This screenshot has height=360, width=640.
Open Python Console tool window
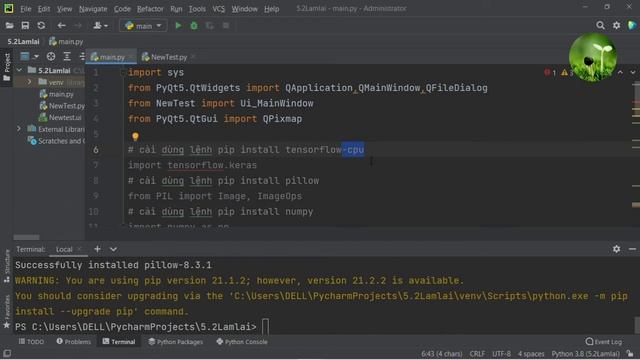click(x=242, y=342)
